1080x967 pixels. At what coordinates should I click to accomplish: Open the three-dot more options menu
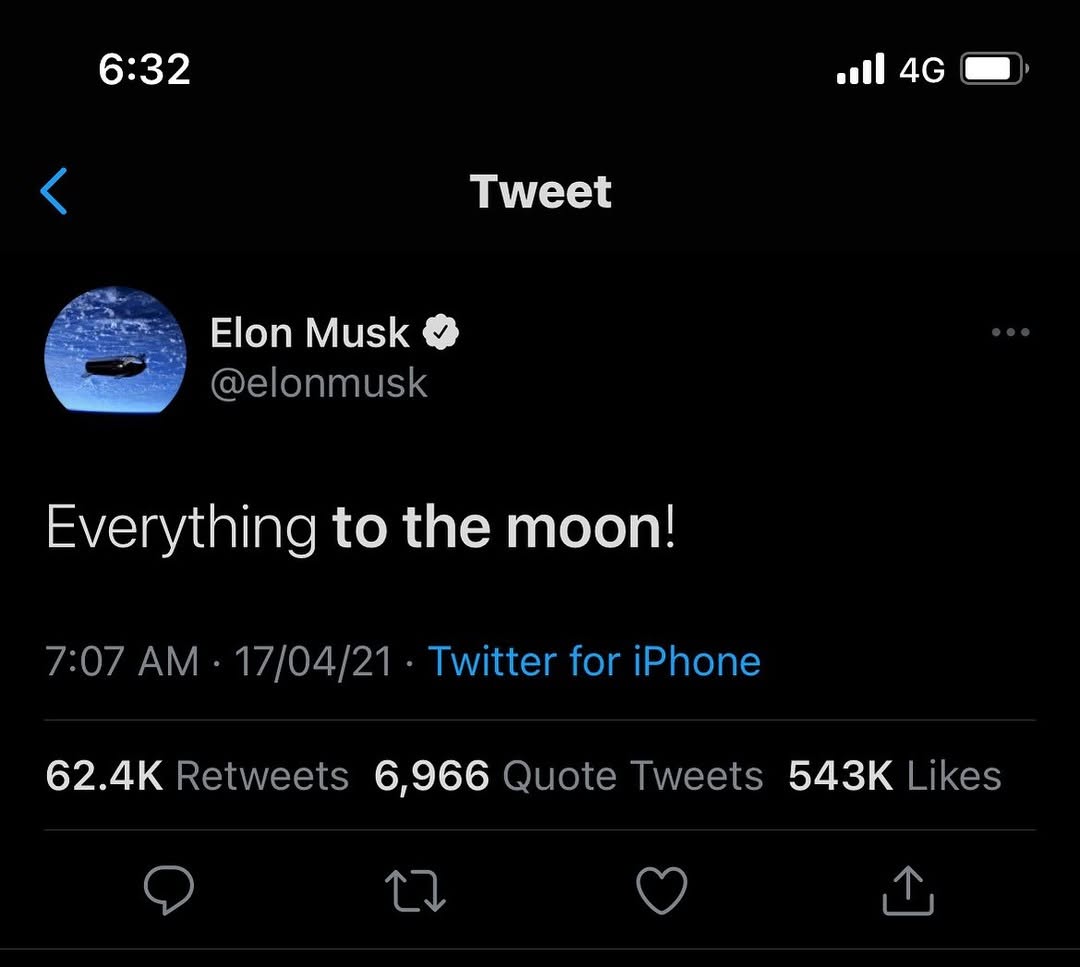coord(1010,332)
